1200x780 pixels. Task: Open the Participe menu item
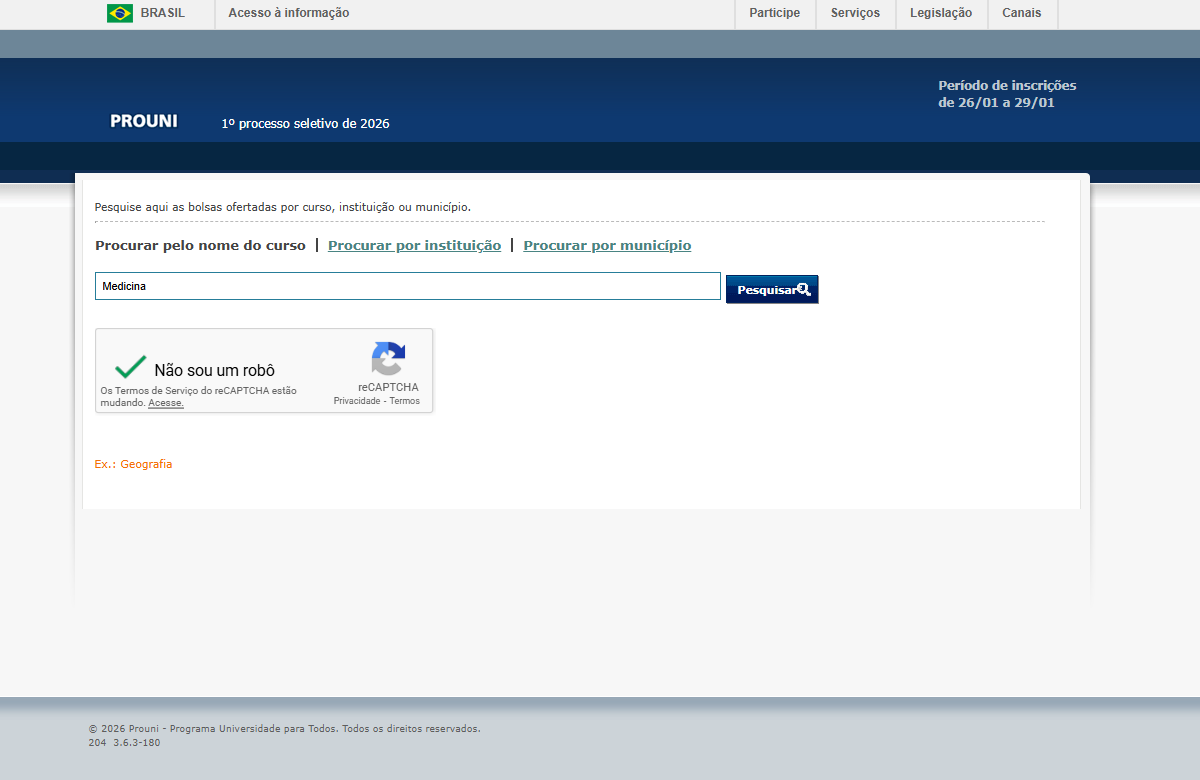point(774,13)
